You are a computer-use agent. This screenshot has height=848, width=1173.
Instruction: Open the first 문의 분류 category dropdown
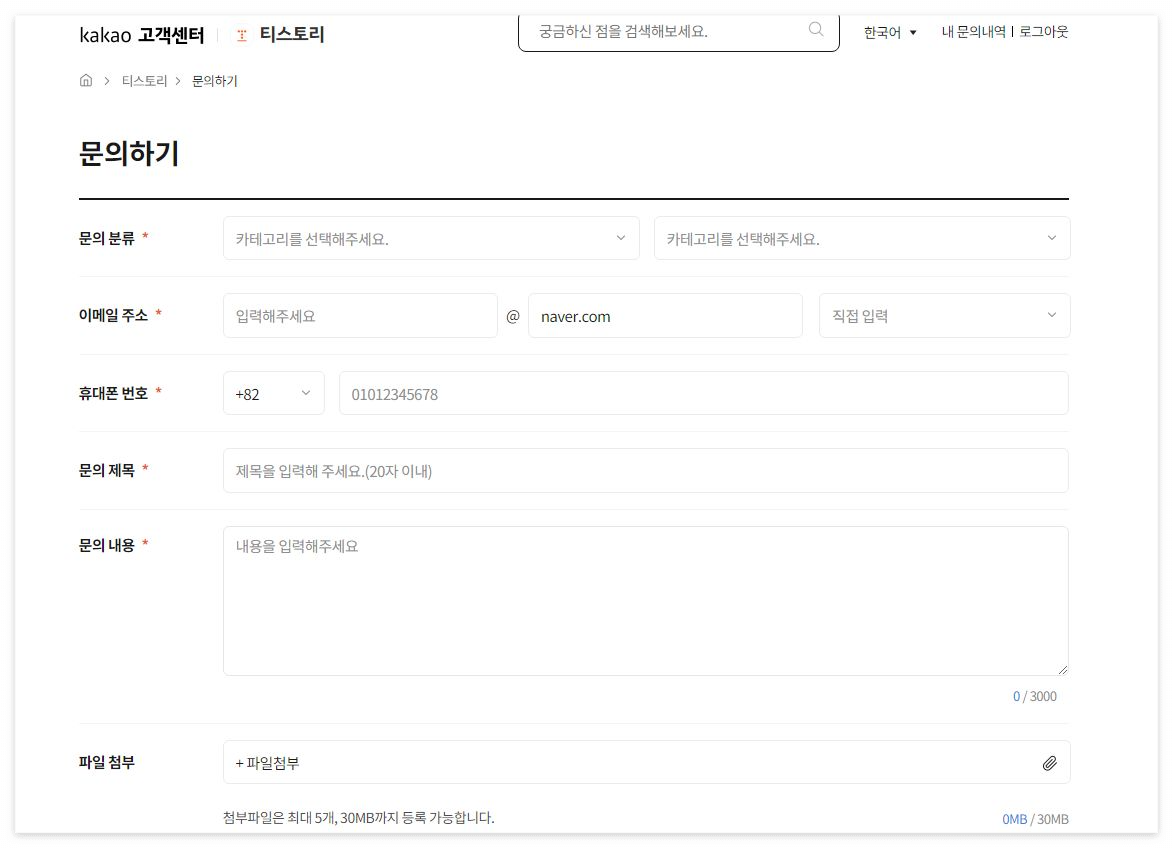(x=431, y=239)
